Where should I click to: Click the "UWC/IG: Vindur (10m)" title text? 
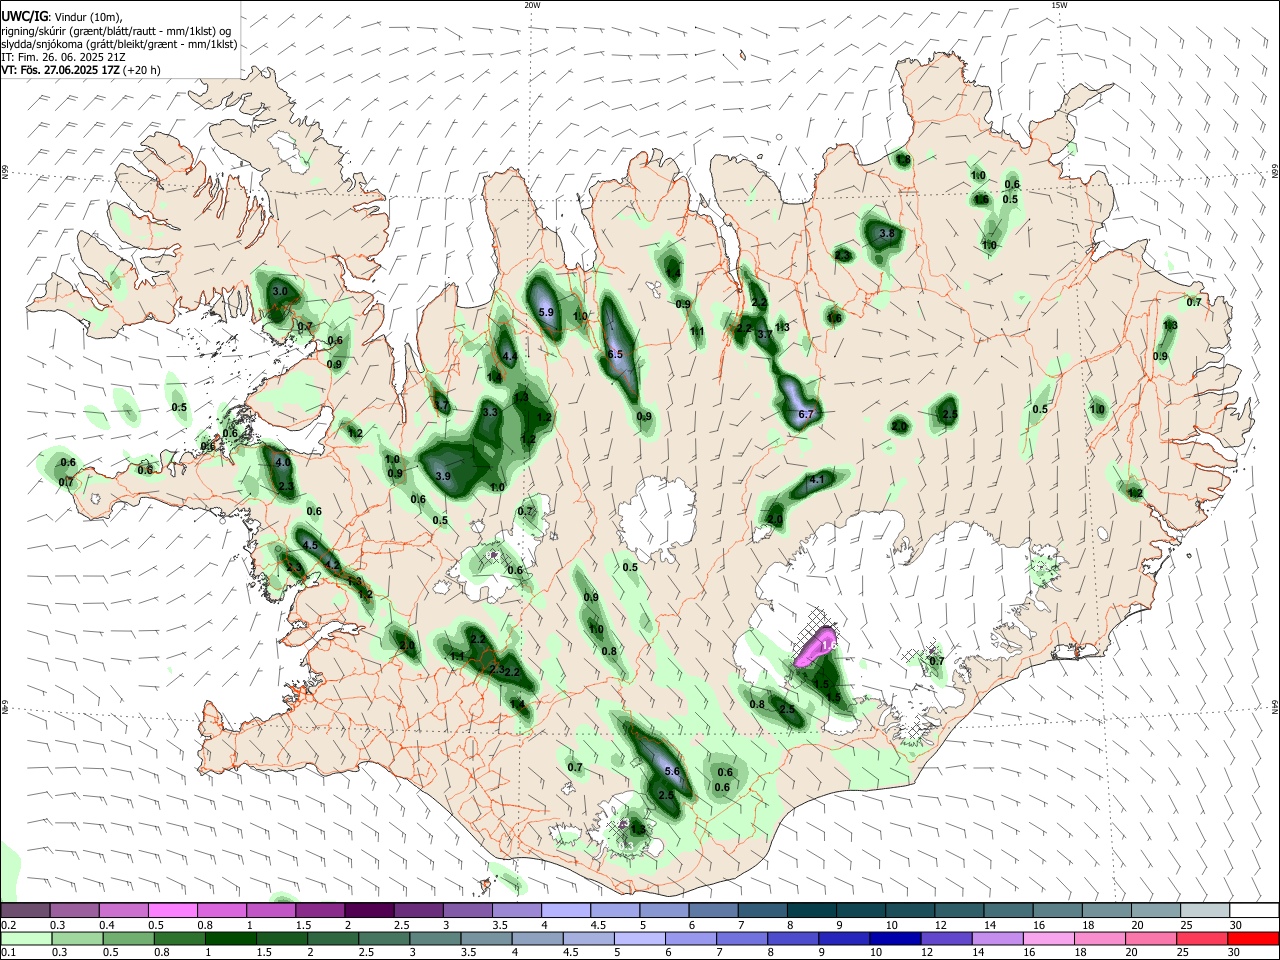[62, 17]
